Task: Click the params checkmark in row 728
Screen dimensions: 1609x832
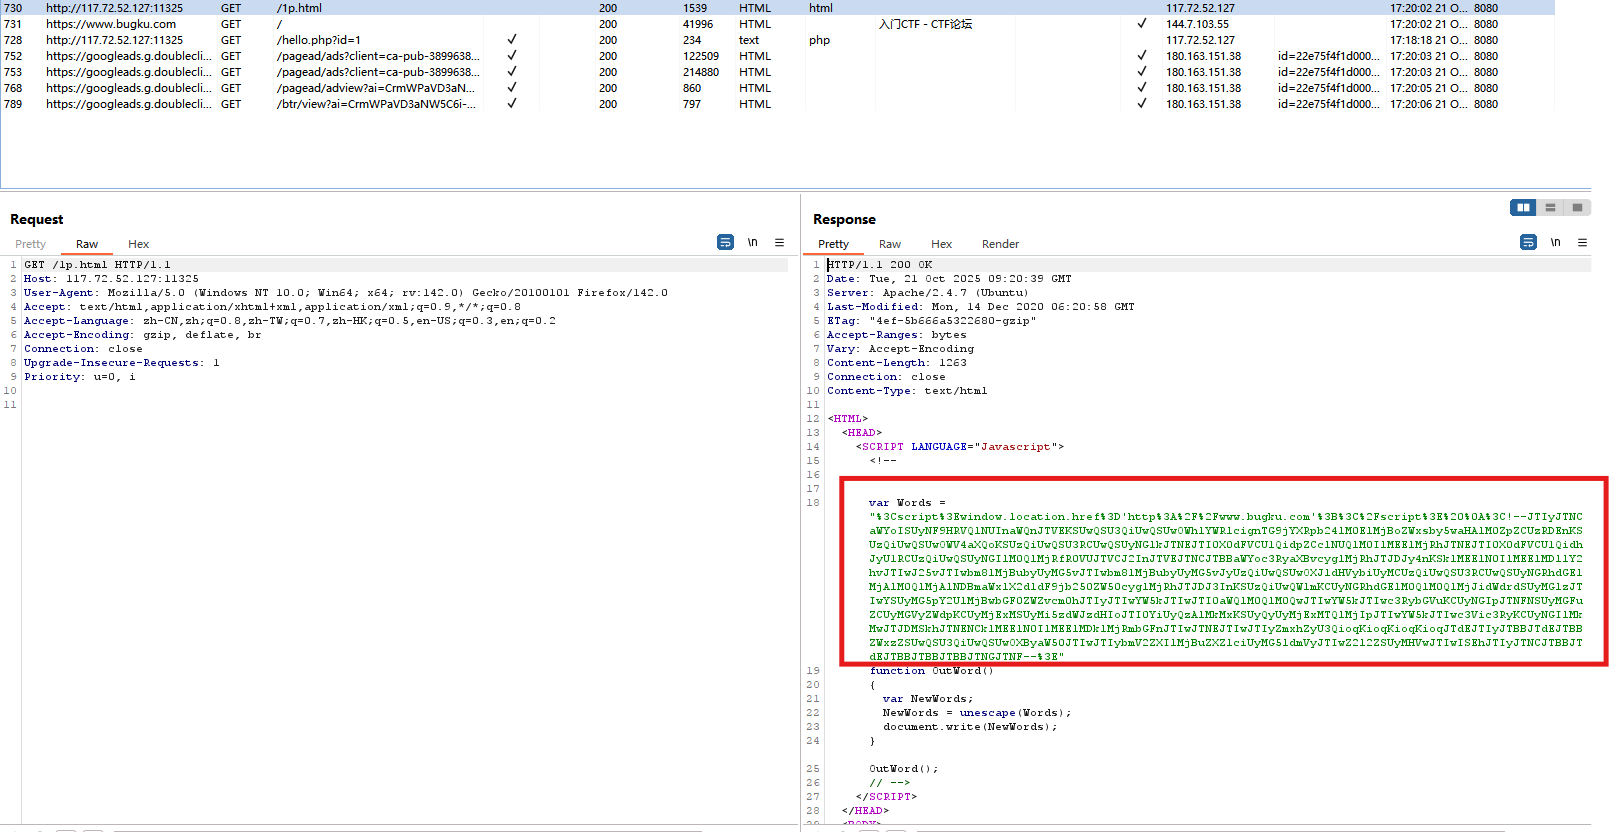Action: tap(512, 40)
